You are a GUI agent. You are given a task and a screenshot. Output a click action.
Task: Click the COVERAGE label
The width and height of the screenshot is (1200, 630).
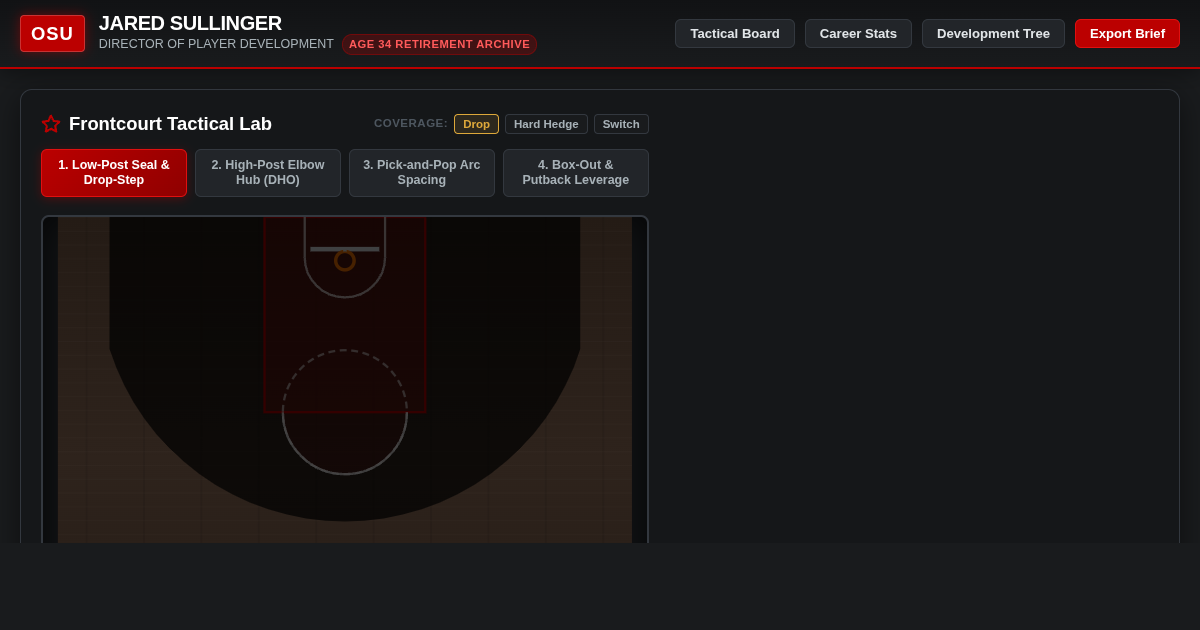tap(411, 123)
